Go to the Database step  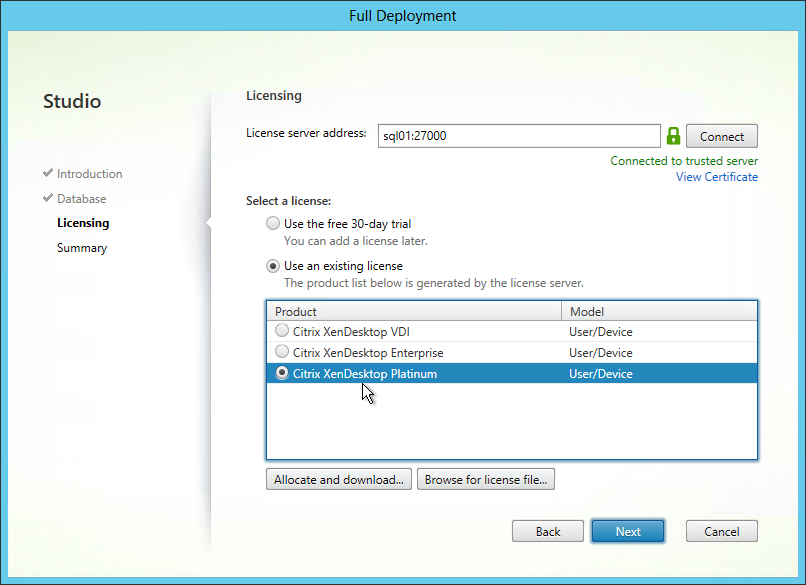82,198
